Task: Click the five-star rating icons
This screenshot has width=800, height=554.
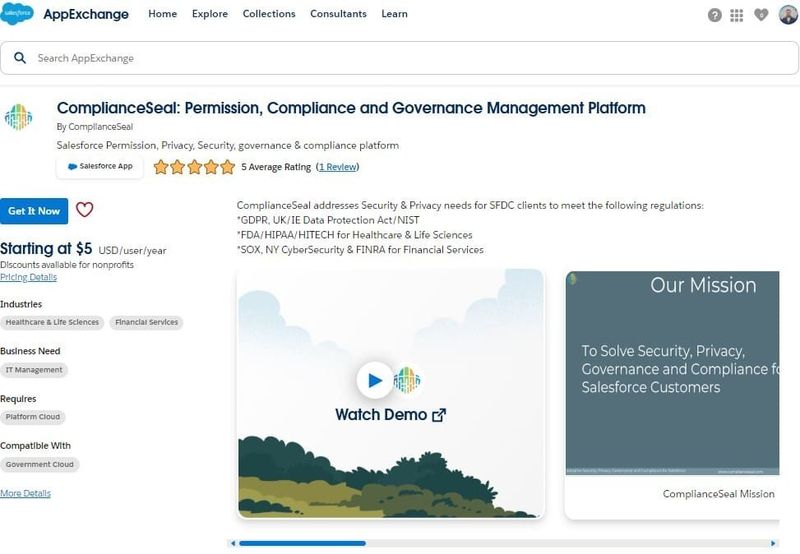Action: pos(194,167)
